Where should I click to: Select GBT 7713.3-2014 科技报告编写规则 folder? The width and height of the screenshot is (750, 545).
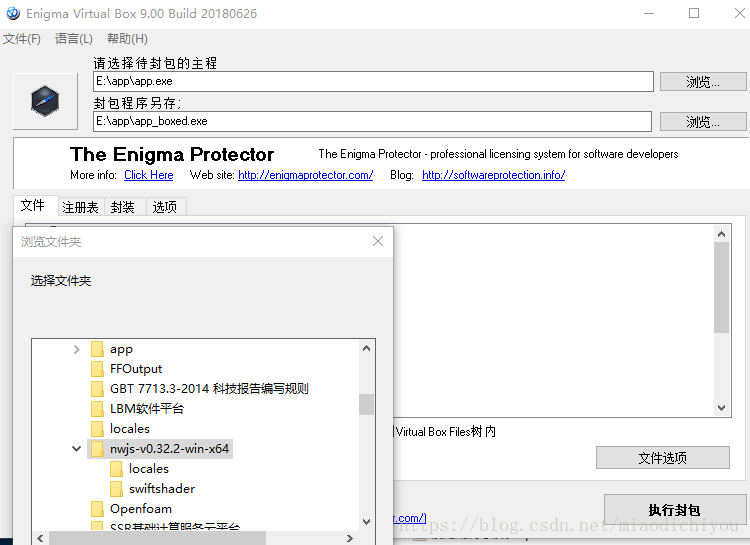209,389
